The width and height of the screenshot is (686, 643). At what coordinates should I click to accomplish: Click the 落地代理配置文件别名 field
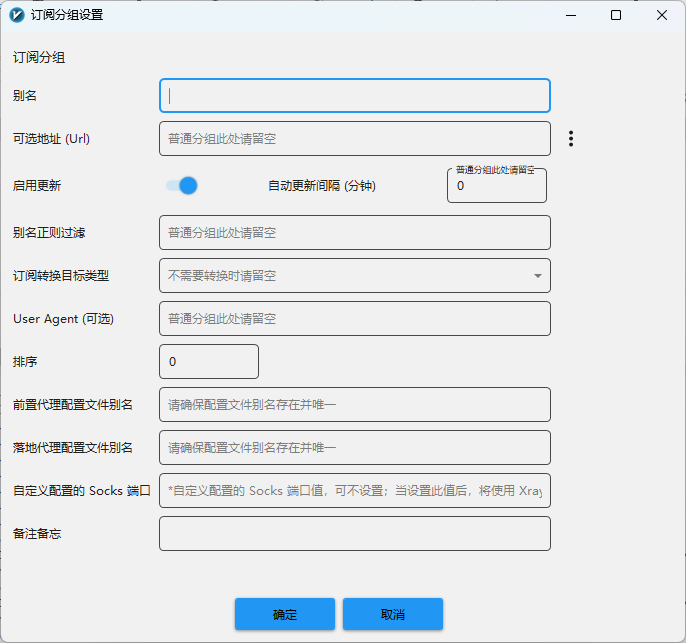355,447
